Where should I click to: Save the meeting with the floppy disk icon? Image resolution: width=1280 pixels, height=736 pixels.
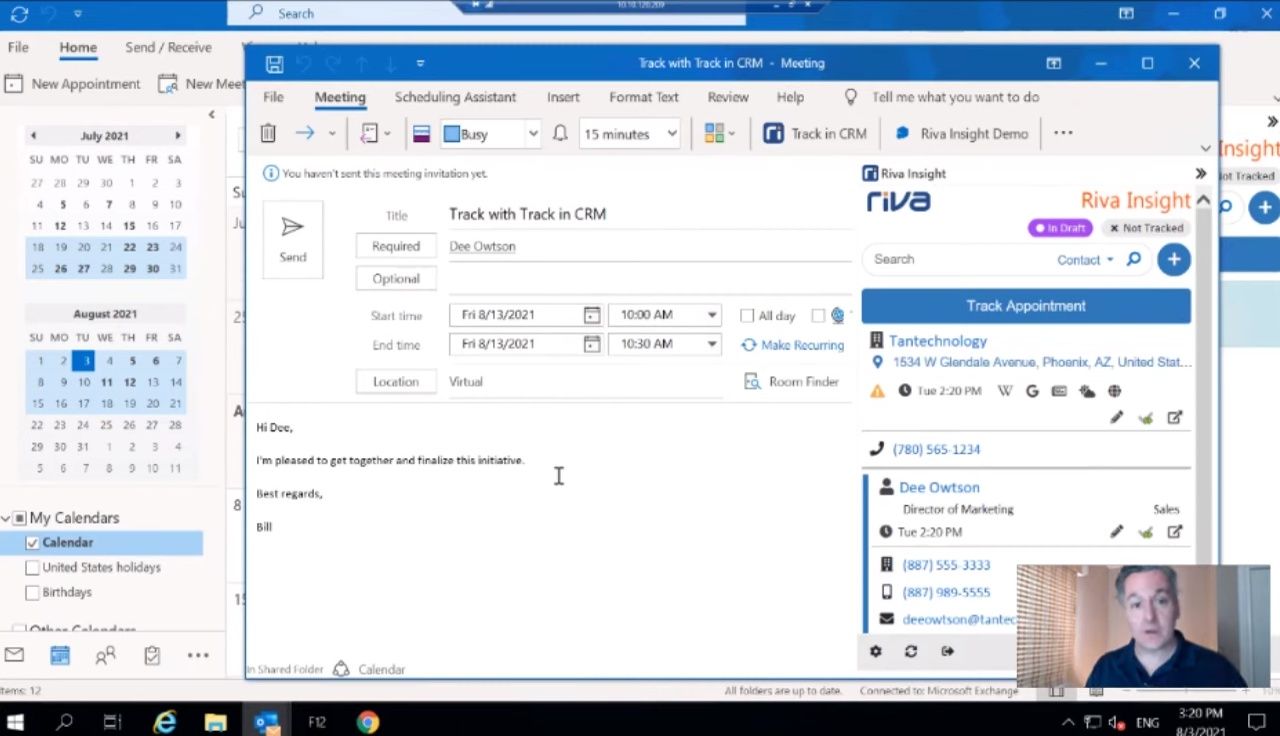274,64
